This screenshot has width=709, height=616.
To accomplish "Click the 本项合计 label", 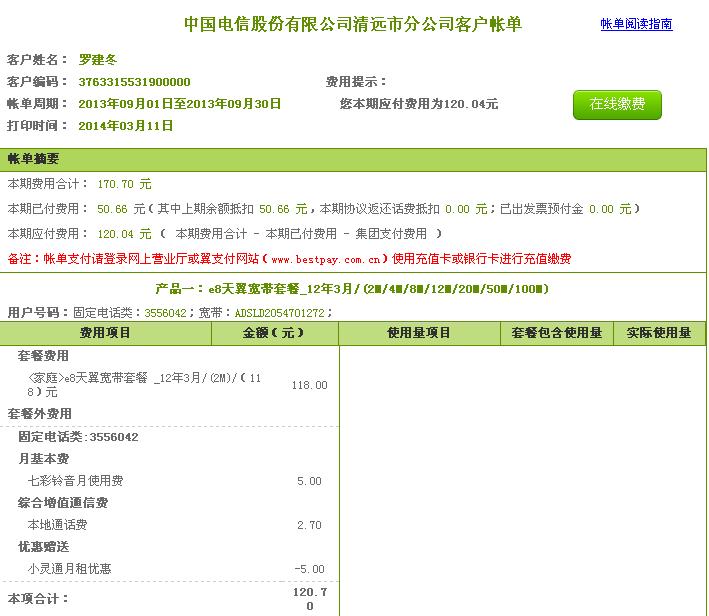I will [38, 599].
